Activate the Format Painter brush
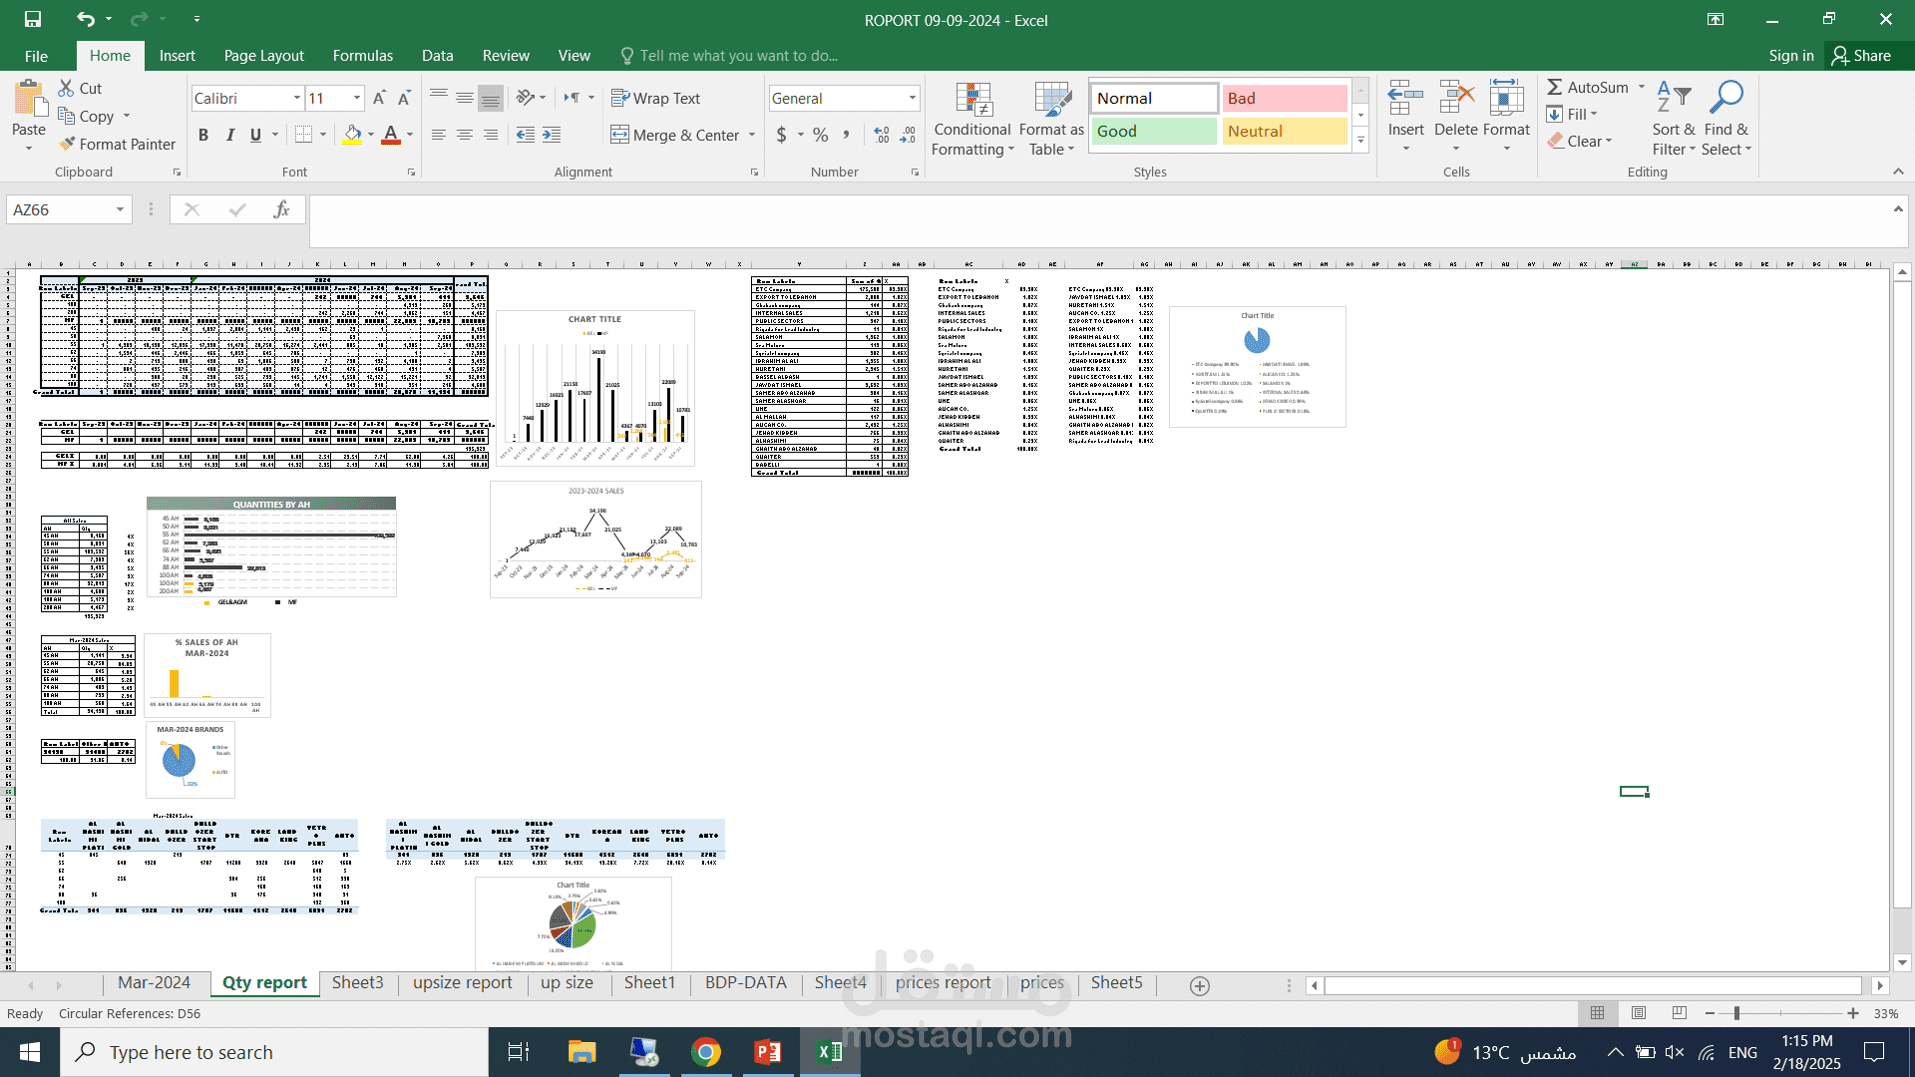This screenshot has width=1915, height=1077. [117, 144]
